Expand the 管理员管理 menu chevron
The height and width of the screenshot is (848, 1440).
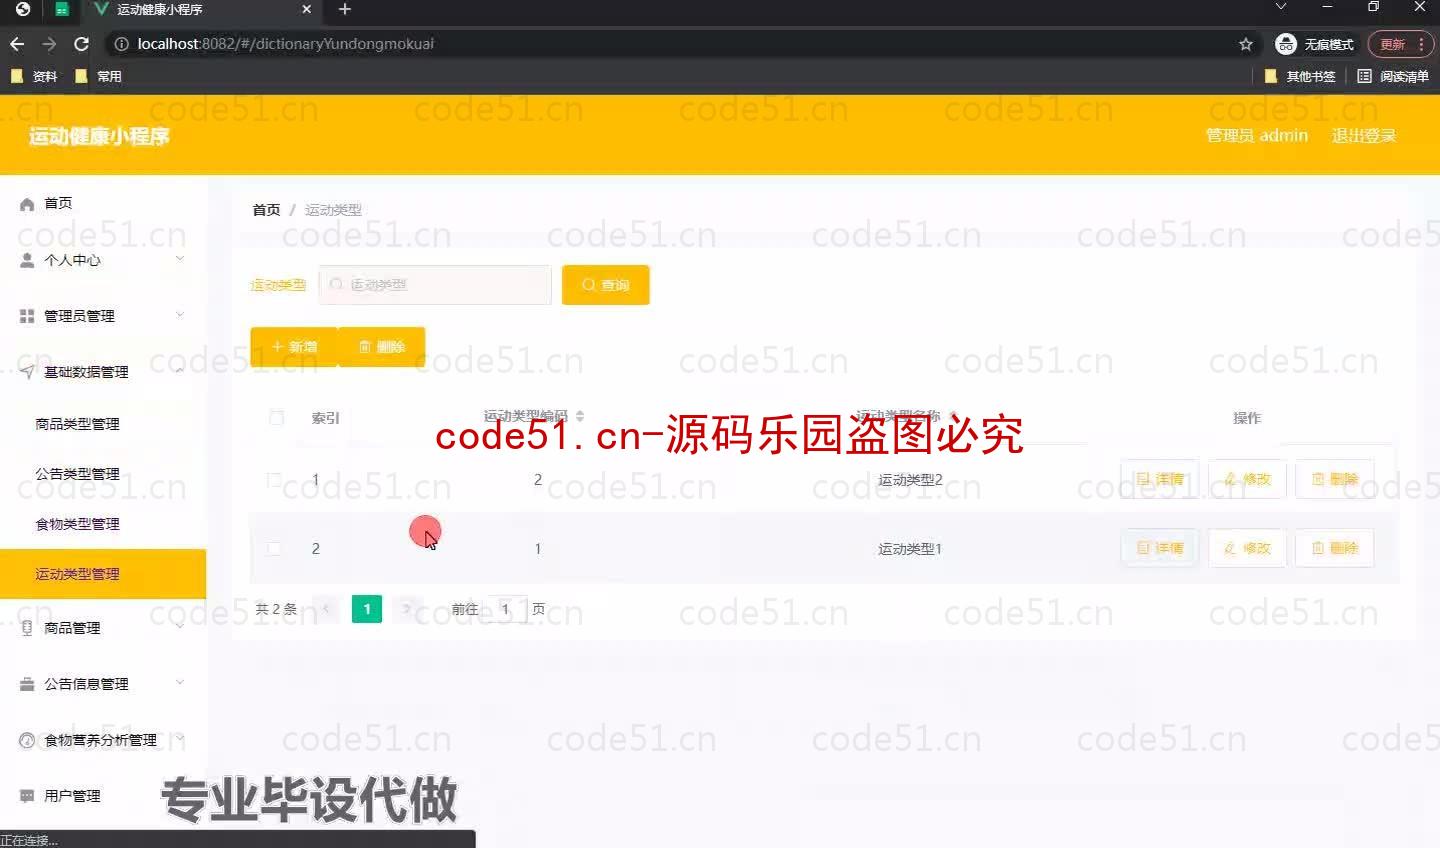pyautogui.click(x=180, y=315)
